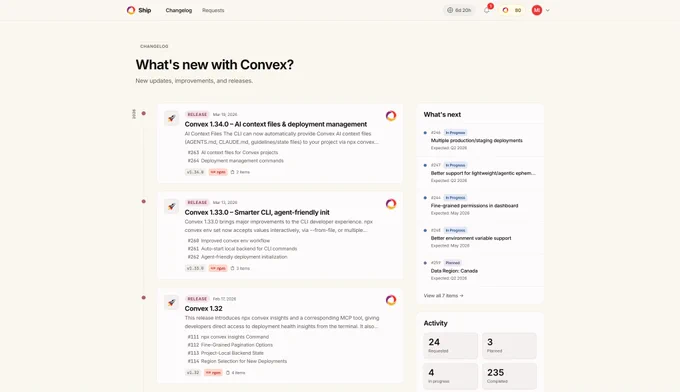Click timeline marker beside Convex 1.33.0
Image resolution: width=680 pixels, height=392 pixels.
pyautogui.click(x=144, y=202)
